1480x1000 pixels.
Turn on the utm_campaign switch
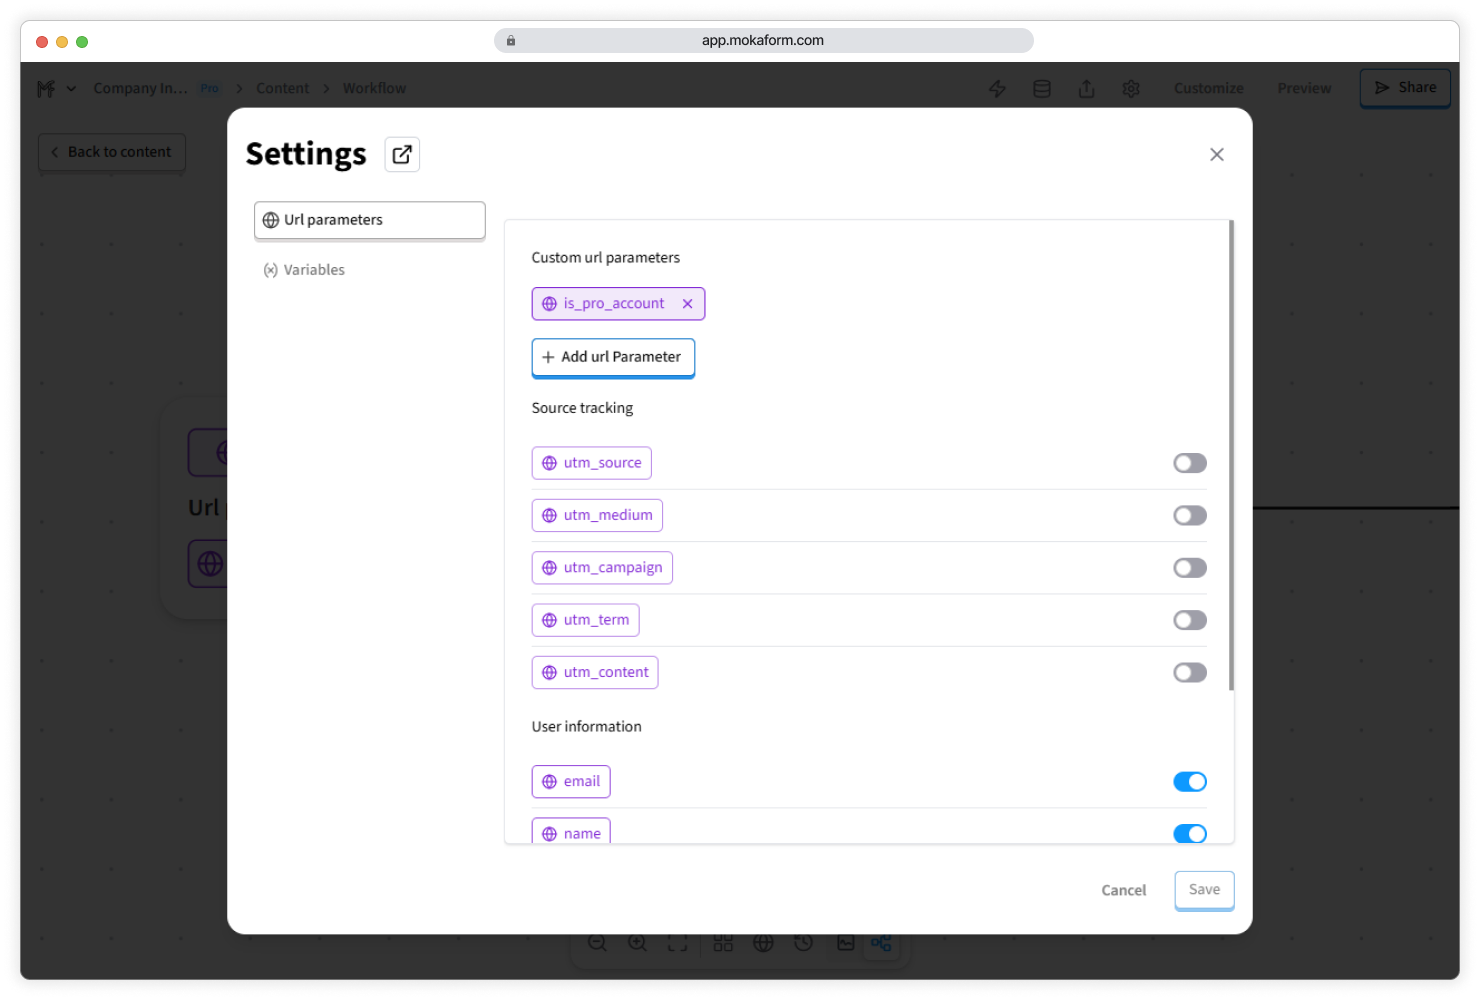coord(1190,568)
